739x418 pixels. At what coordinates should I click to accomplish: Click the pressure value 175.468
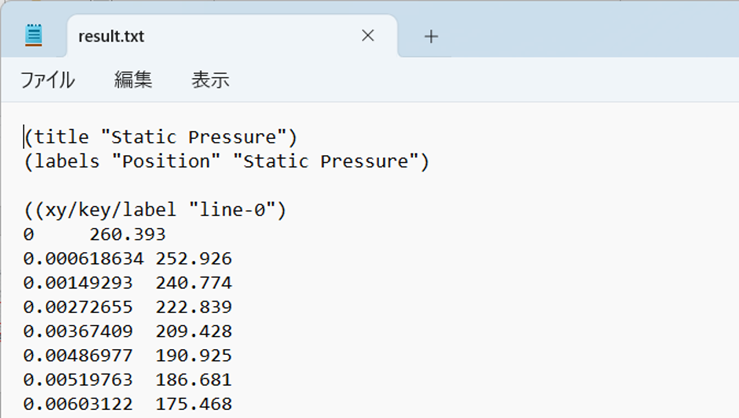[194, 404]
